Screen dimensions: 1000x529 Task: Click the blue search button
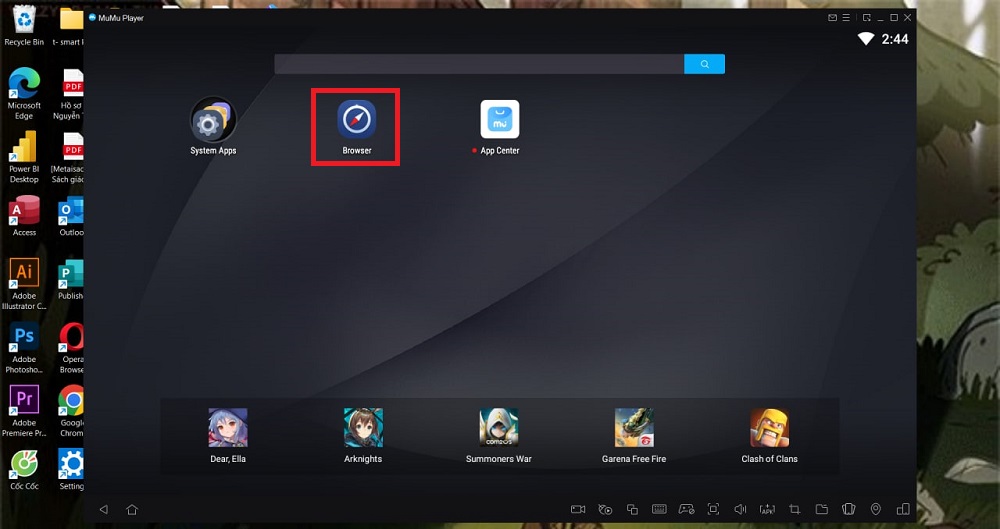[704, 64]
